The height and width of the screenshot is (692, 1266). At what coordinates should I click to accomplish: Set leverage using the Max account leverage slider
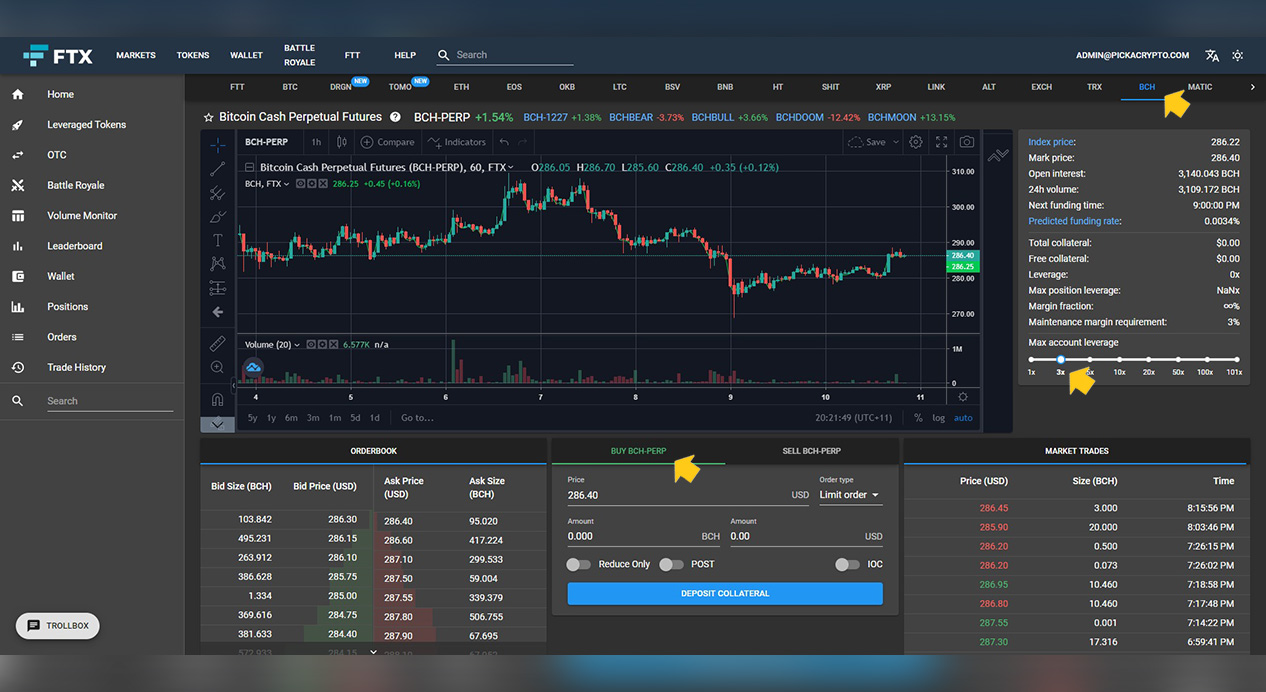[x=1061, y=358]
